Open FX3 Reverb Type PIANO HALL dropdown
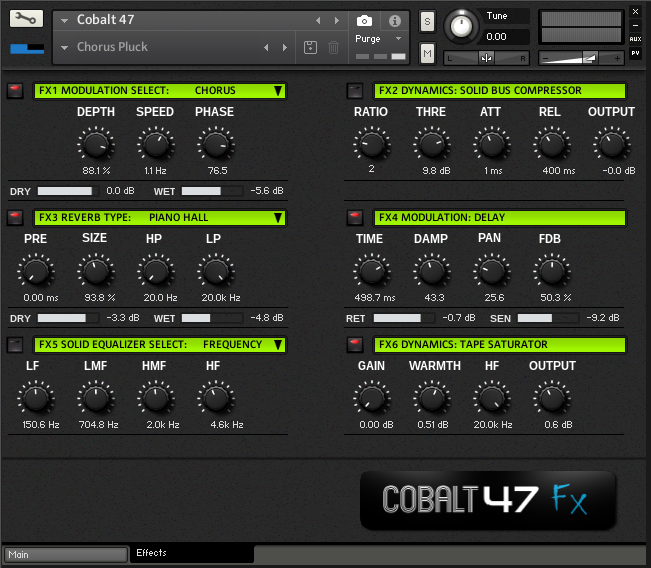Screen dimensions: 651x568 click(160, 218)
